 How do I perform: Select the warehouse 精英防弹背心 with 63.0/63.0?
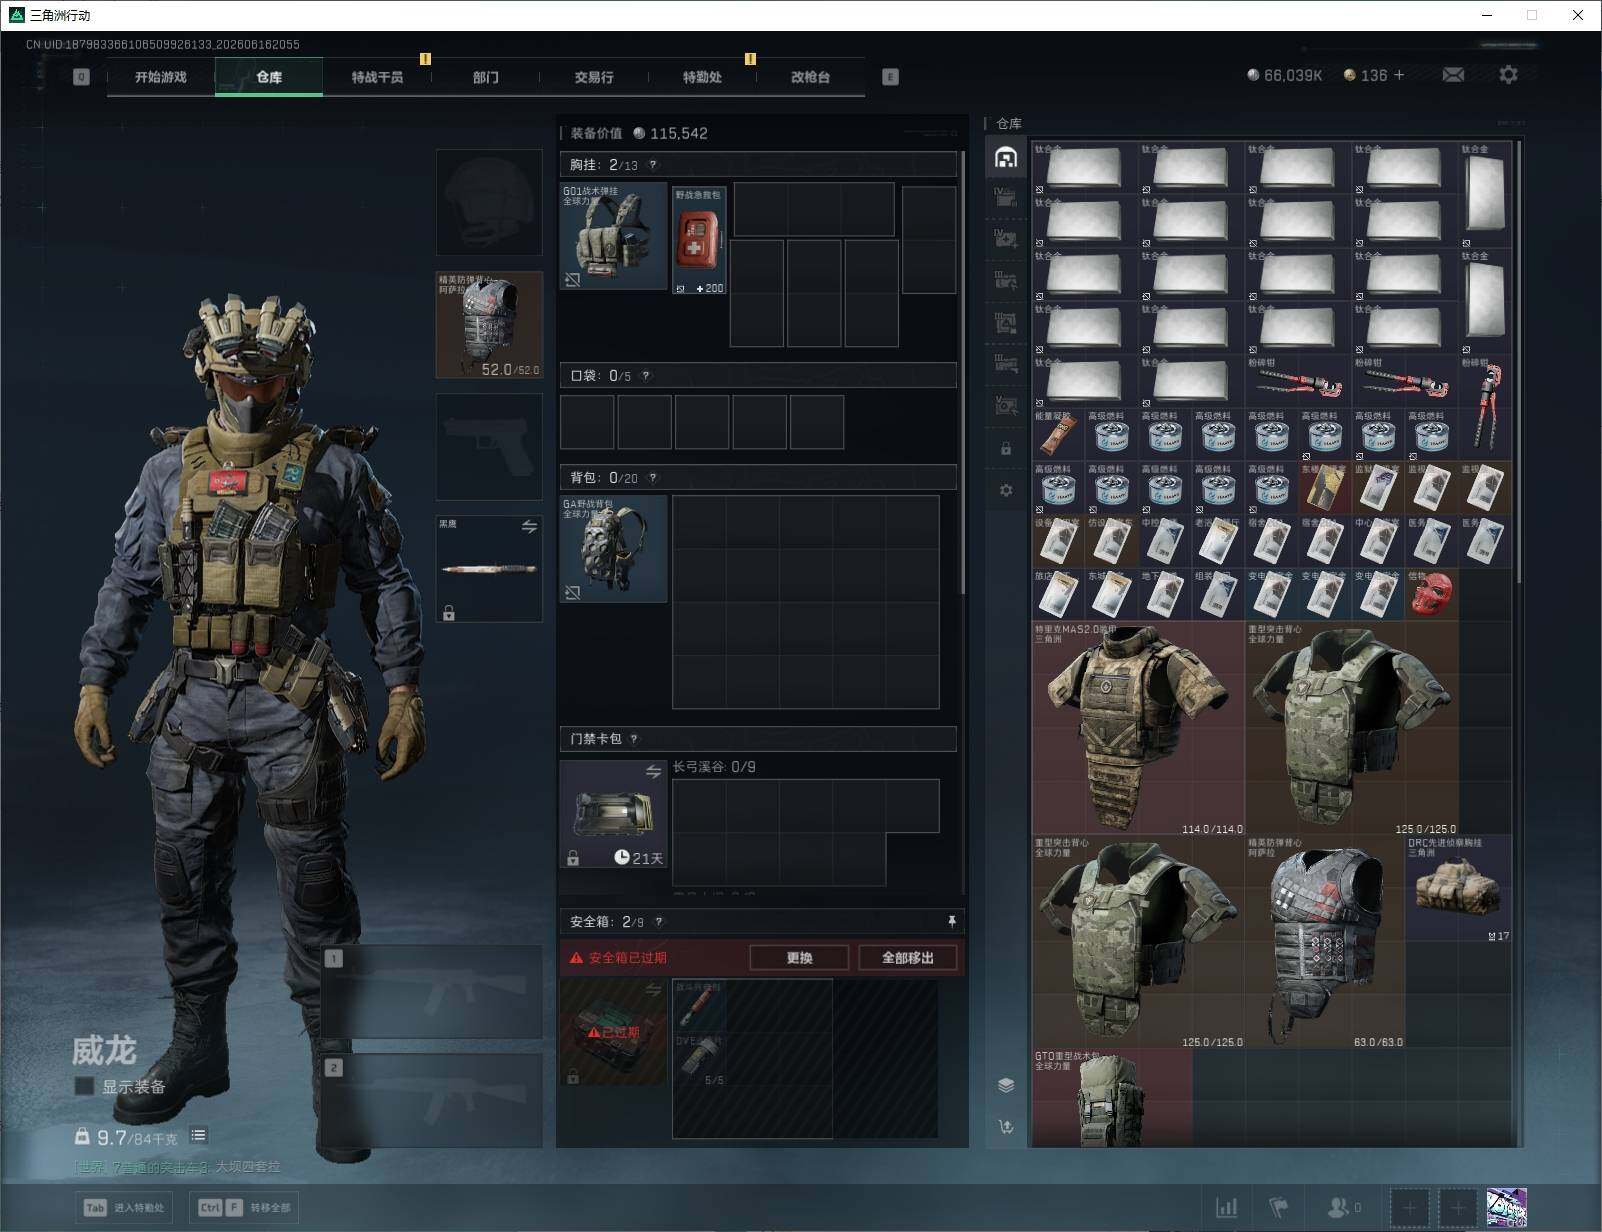point(1325,942)
